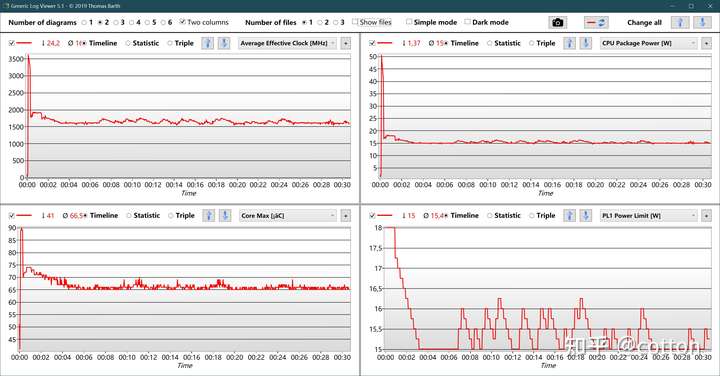The image size is (720, 376).
Task: Click up arrow in Average Effective Clock panel
Action: (x=208, y=43)
